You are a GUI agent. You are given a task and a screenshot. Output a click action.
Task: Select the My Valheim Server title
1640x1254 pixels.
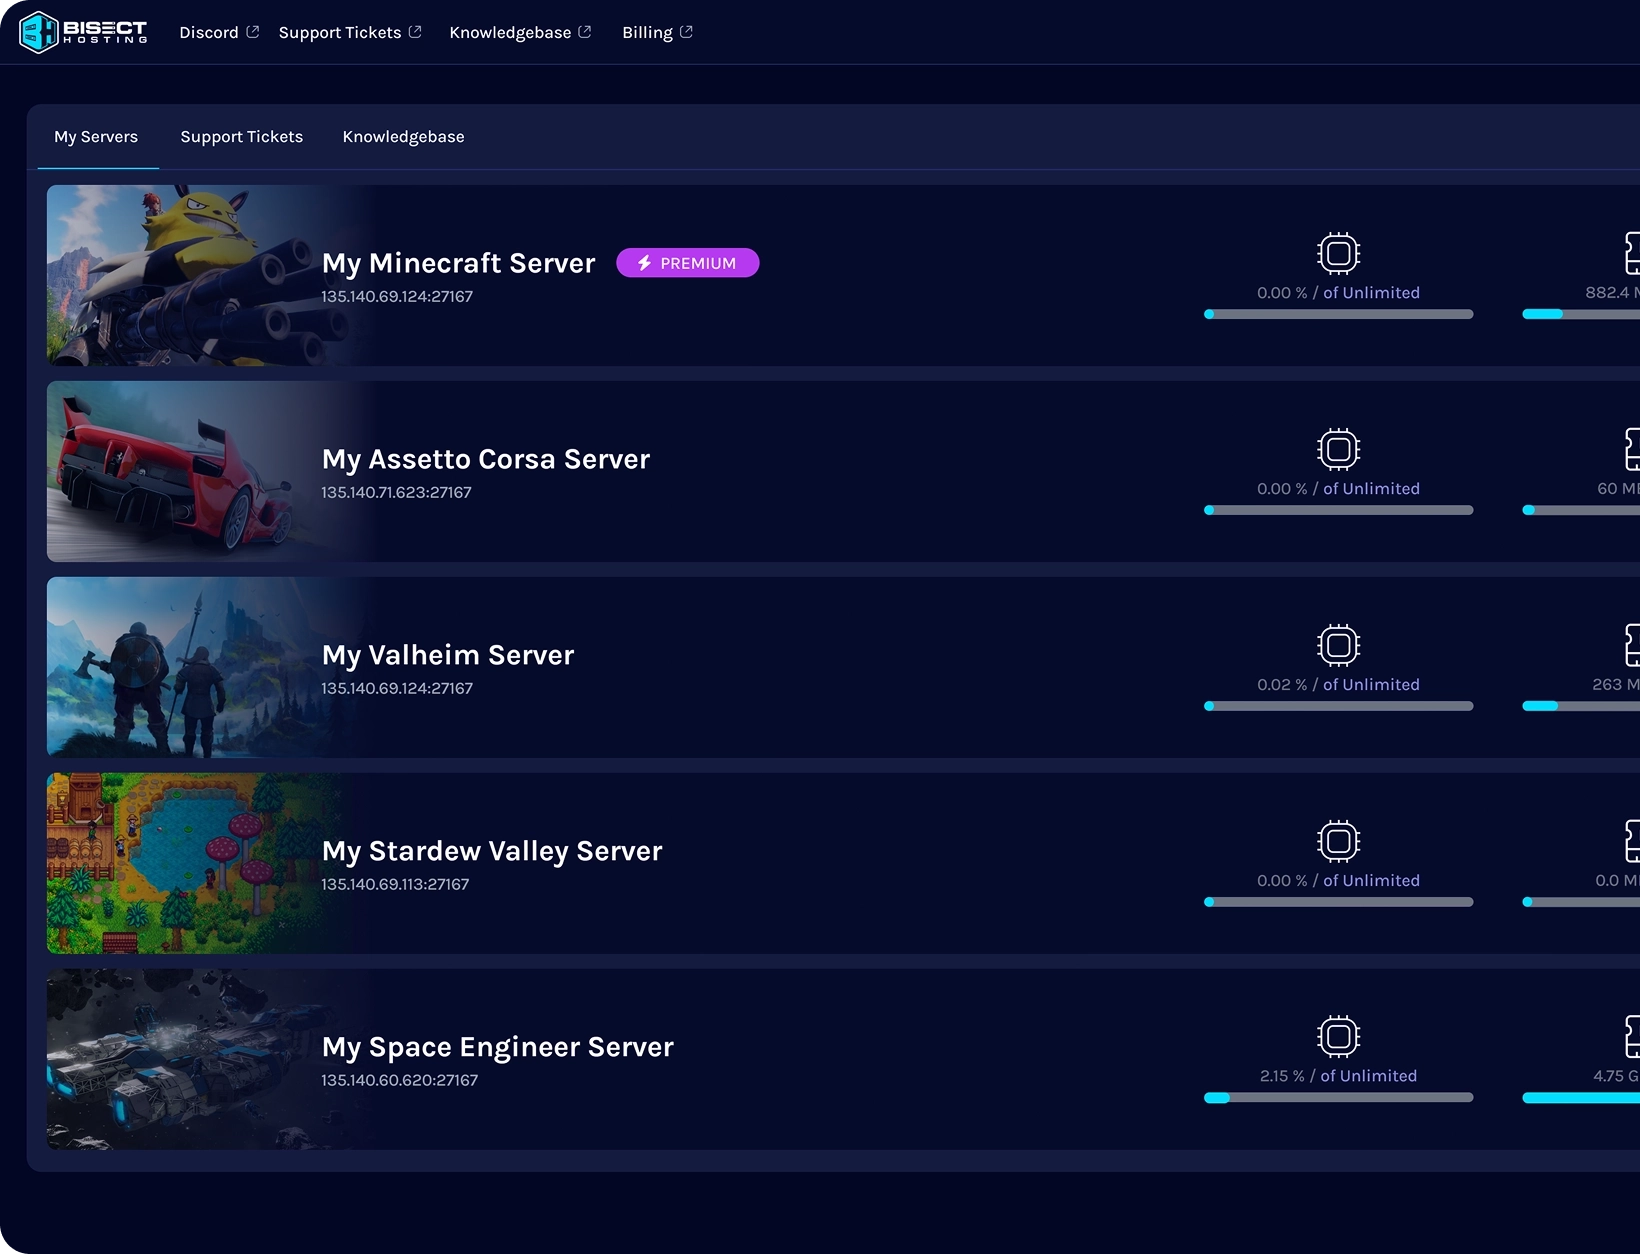(x=448, y=655)
